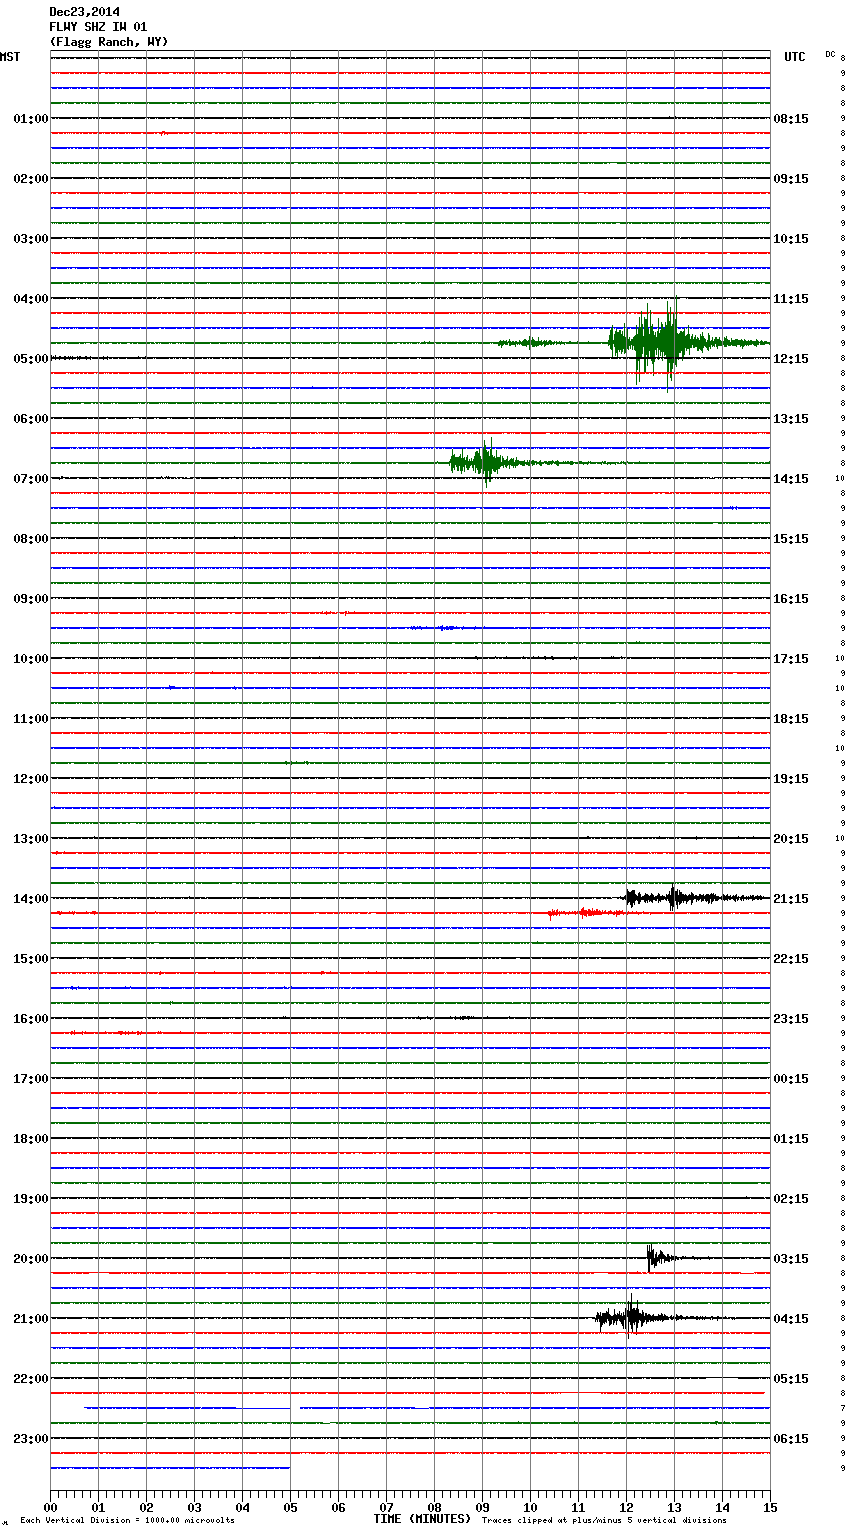Click the 23:15 UTC time label
This screenshot has width=850, height=1534.
pyautogui.click(x=791, y=1019)
